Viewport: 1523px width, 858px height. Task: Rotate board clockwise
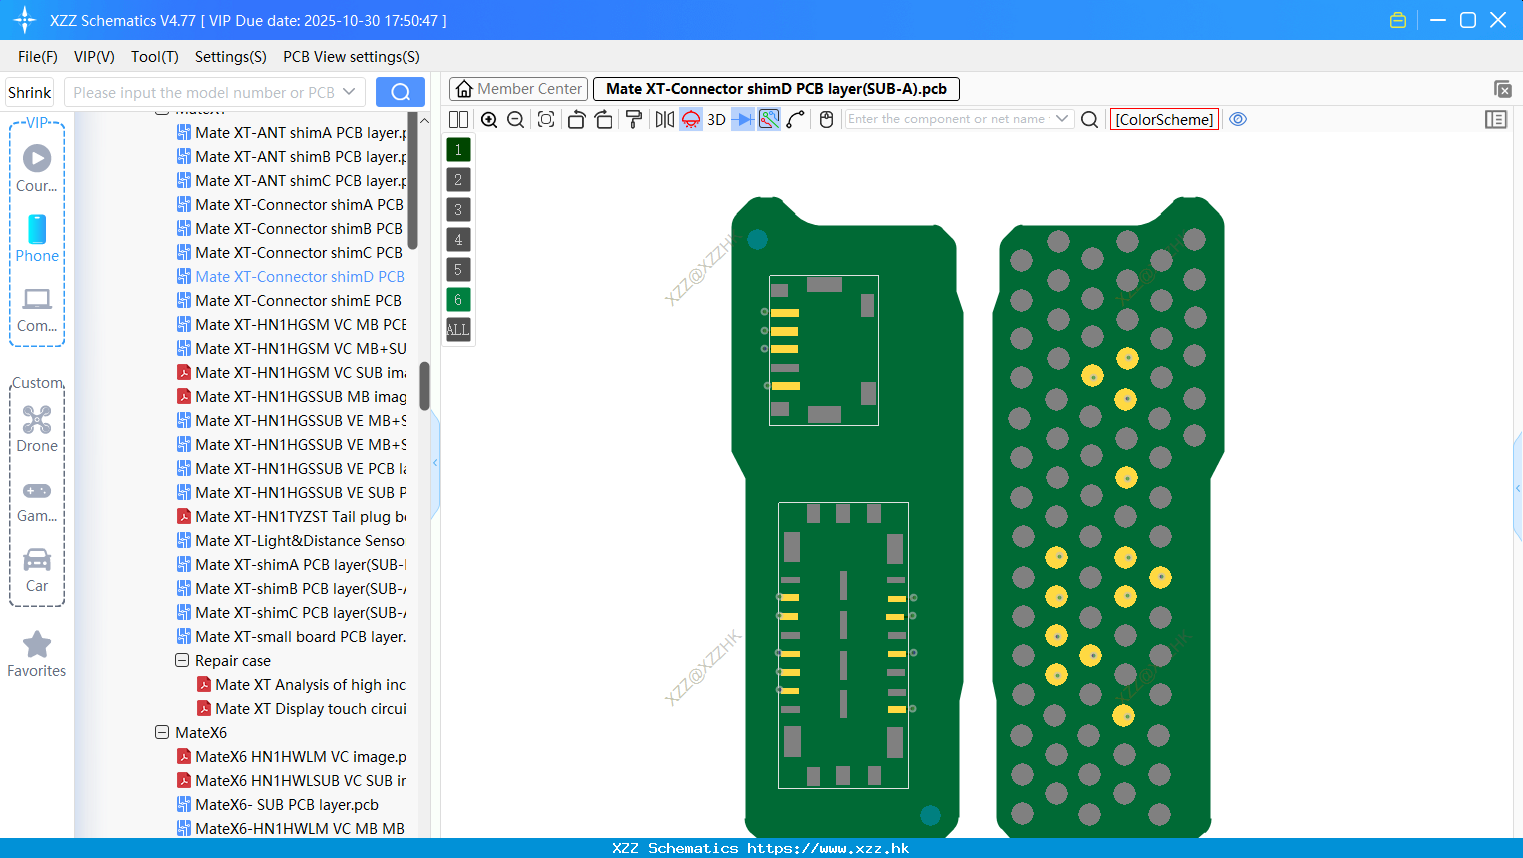(604, 119)
